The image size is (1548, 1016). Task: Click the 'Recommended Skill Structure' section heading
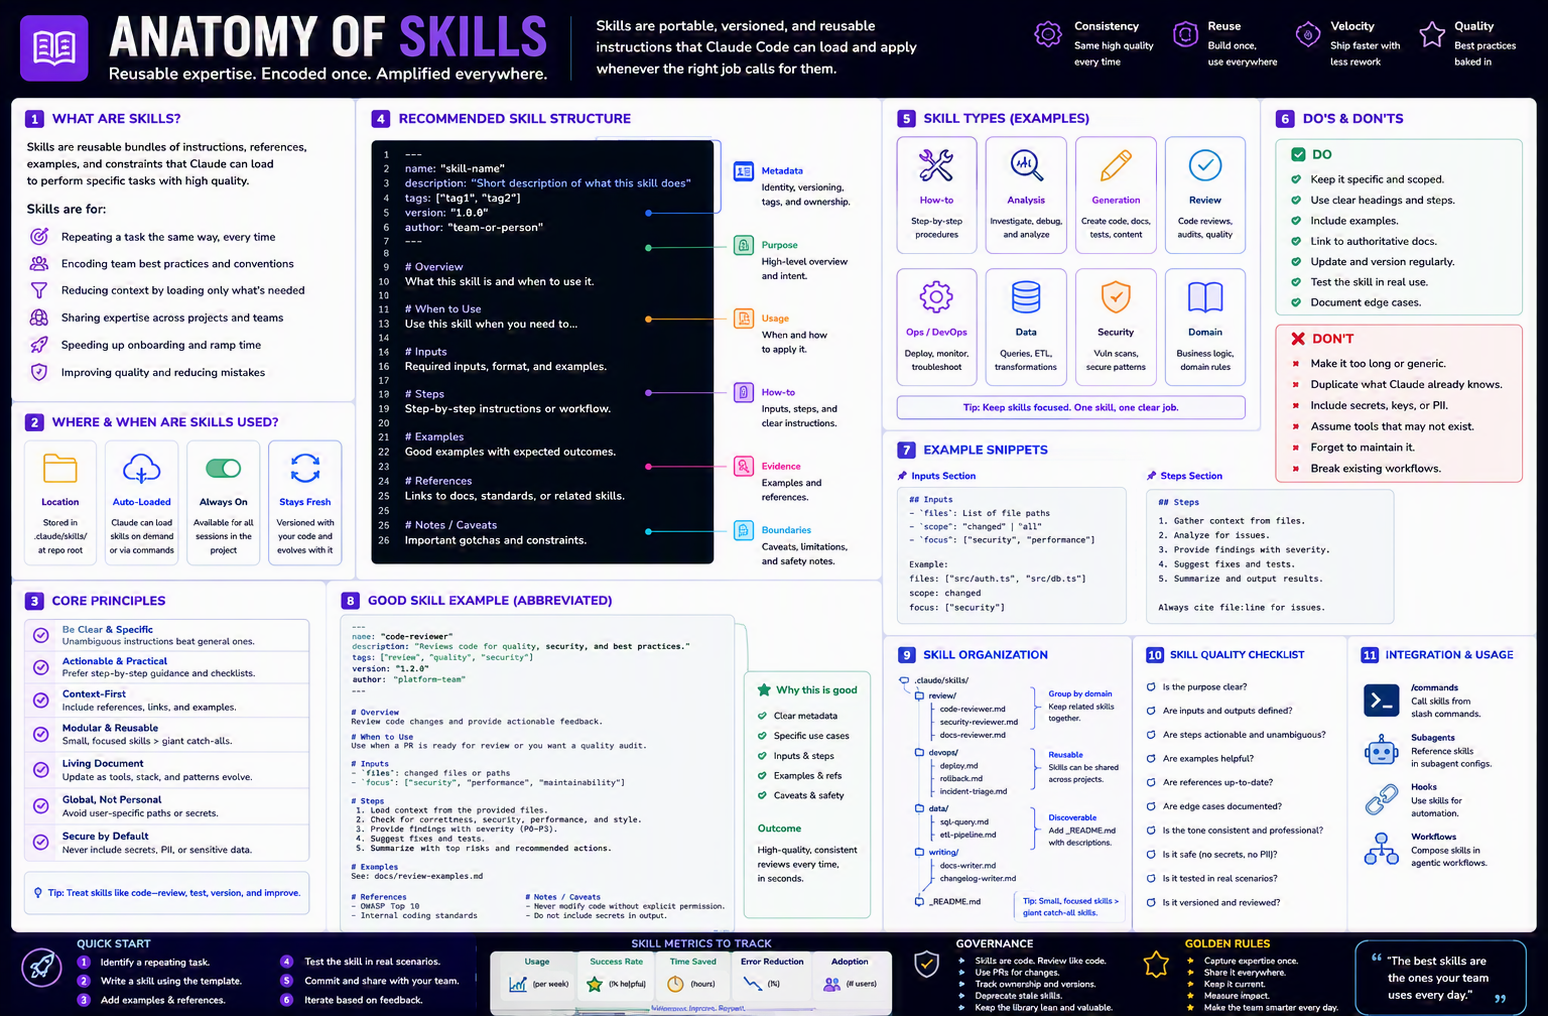pos(514,119)
